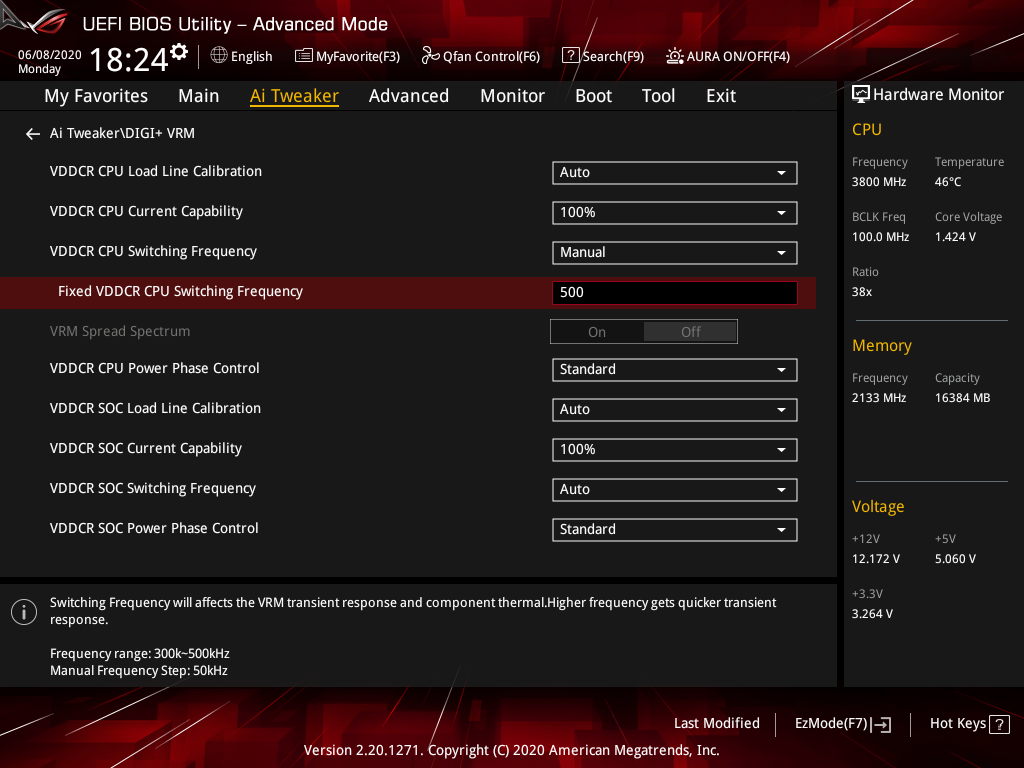Click the Hardware Monitor screen icon
This screenshot has height=768, width=1024.
[861, 95]
